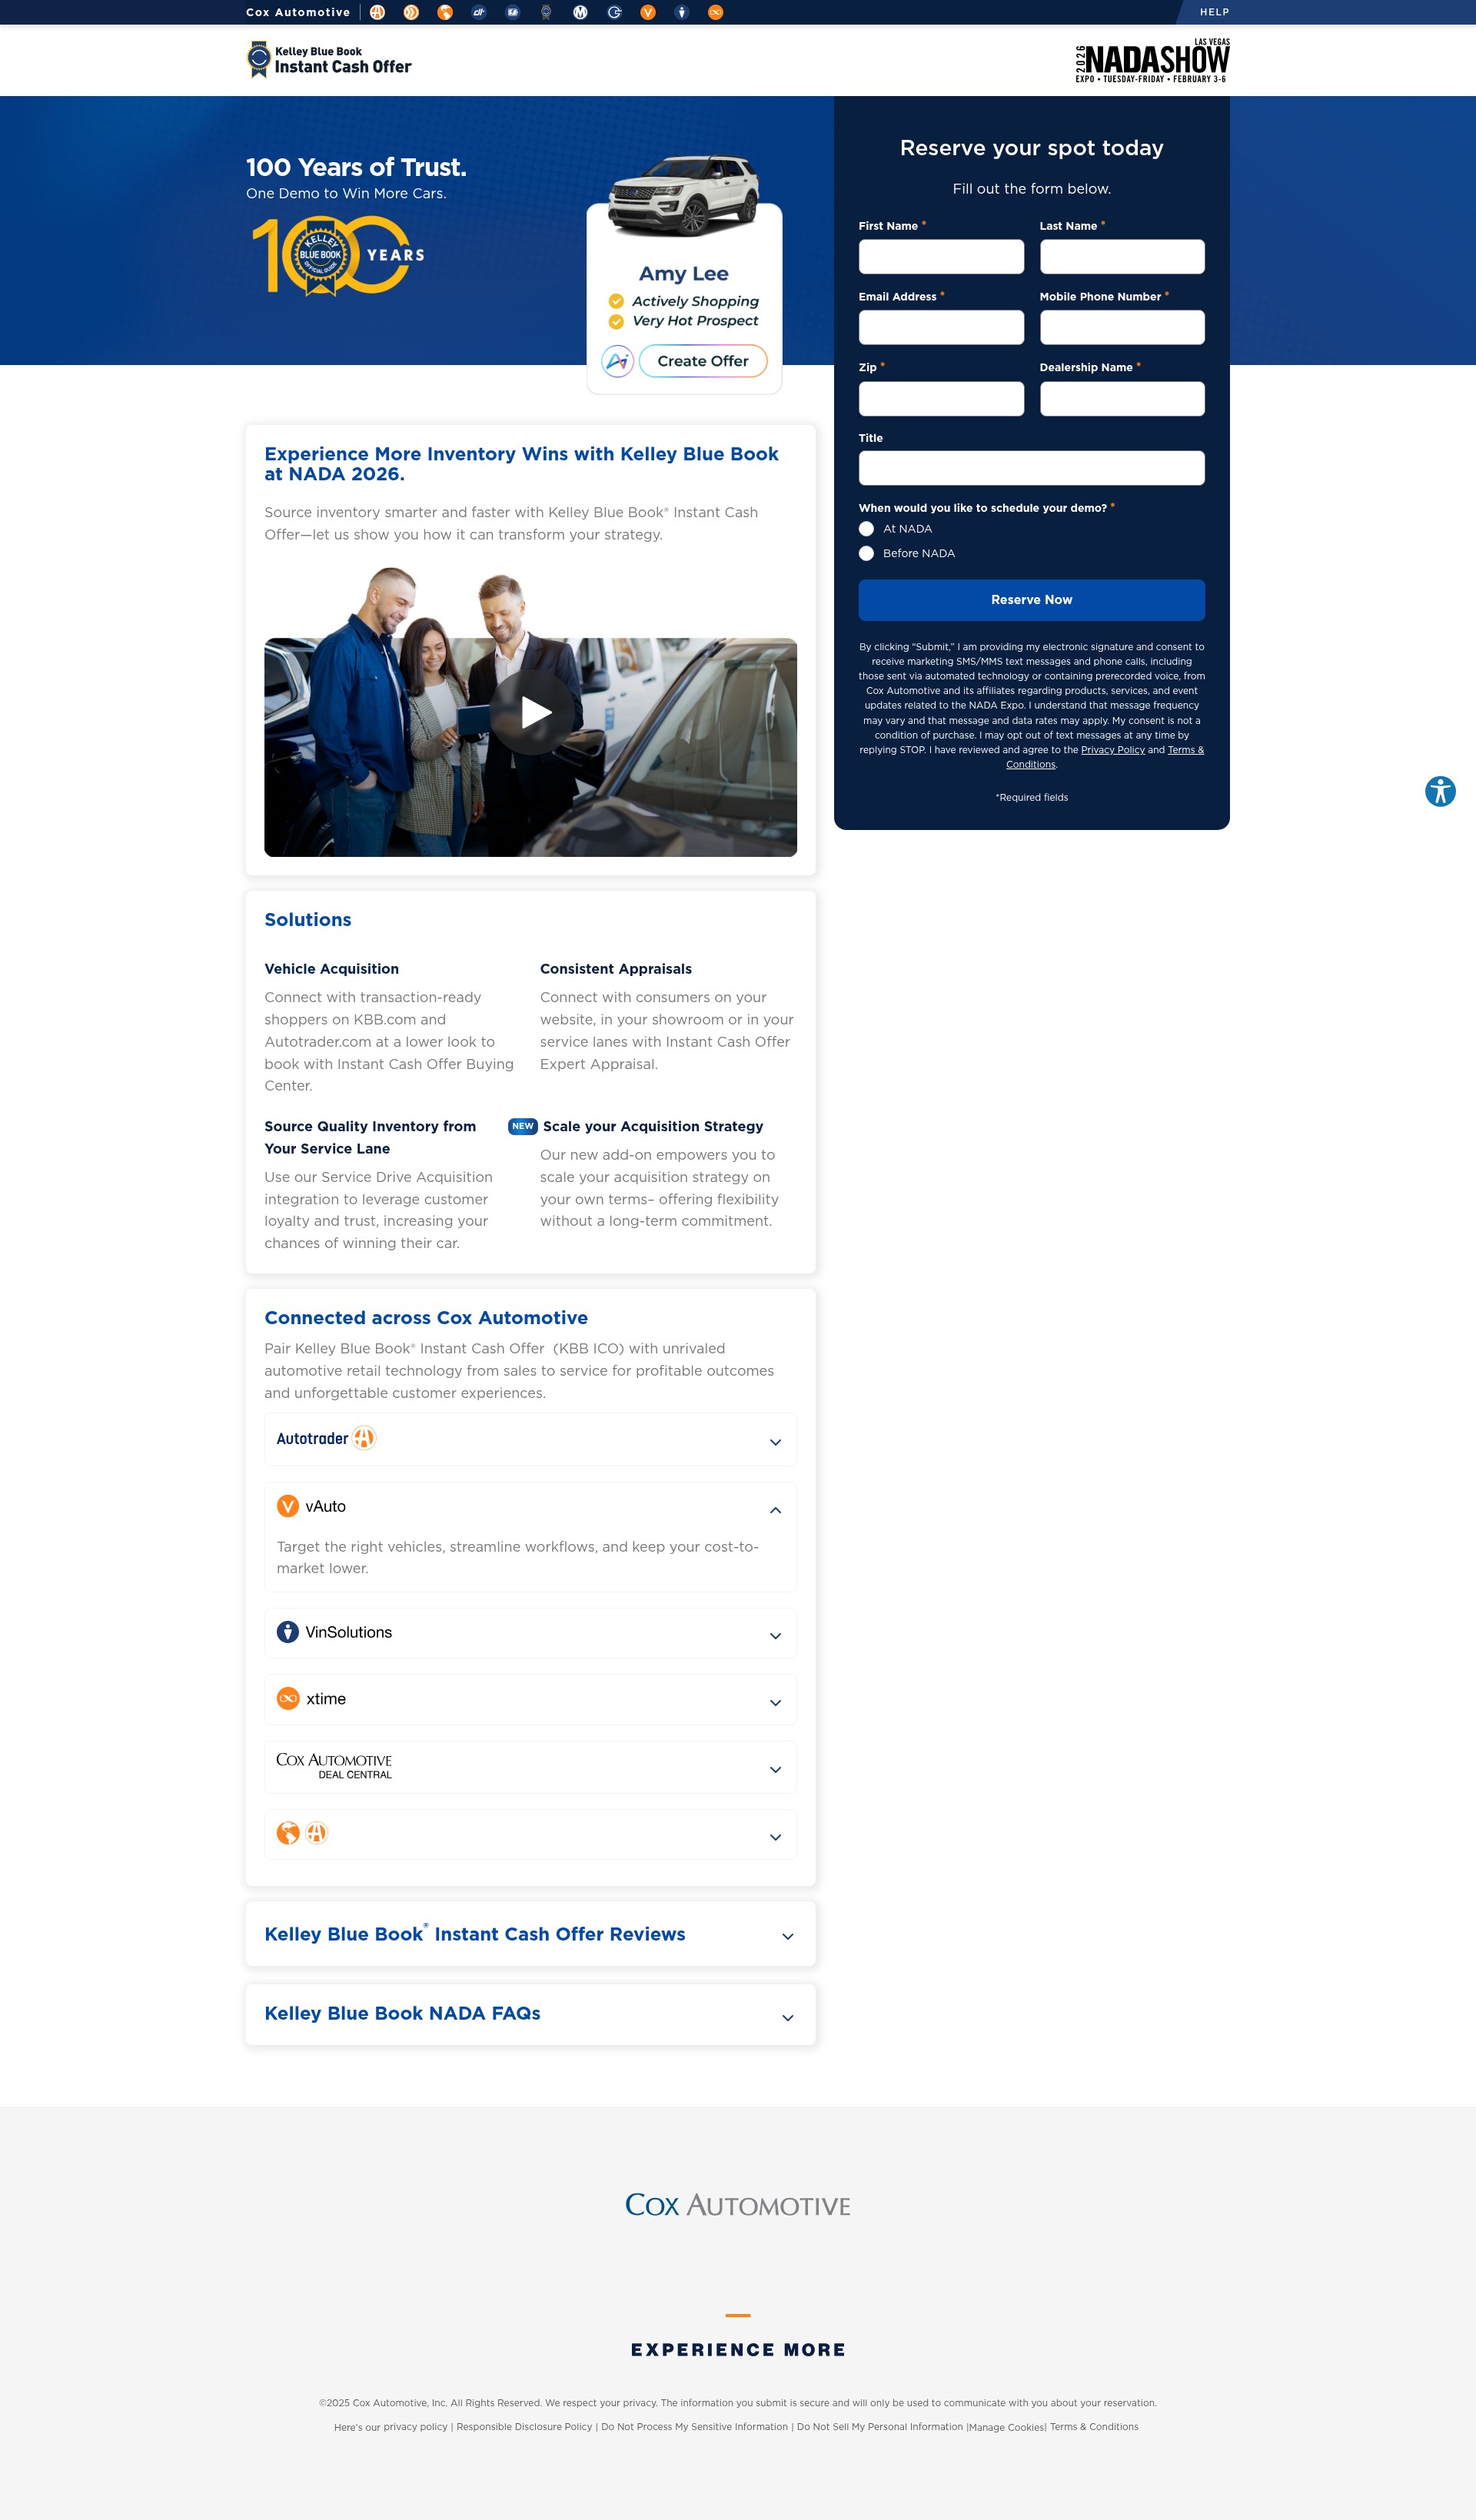Open Responsible Disclosure Policy footer link
Viewport: 1476px width, 2520px height.
tap(524, 2427)
